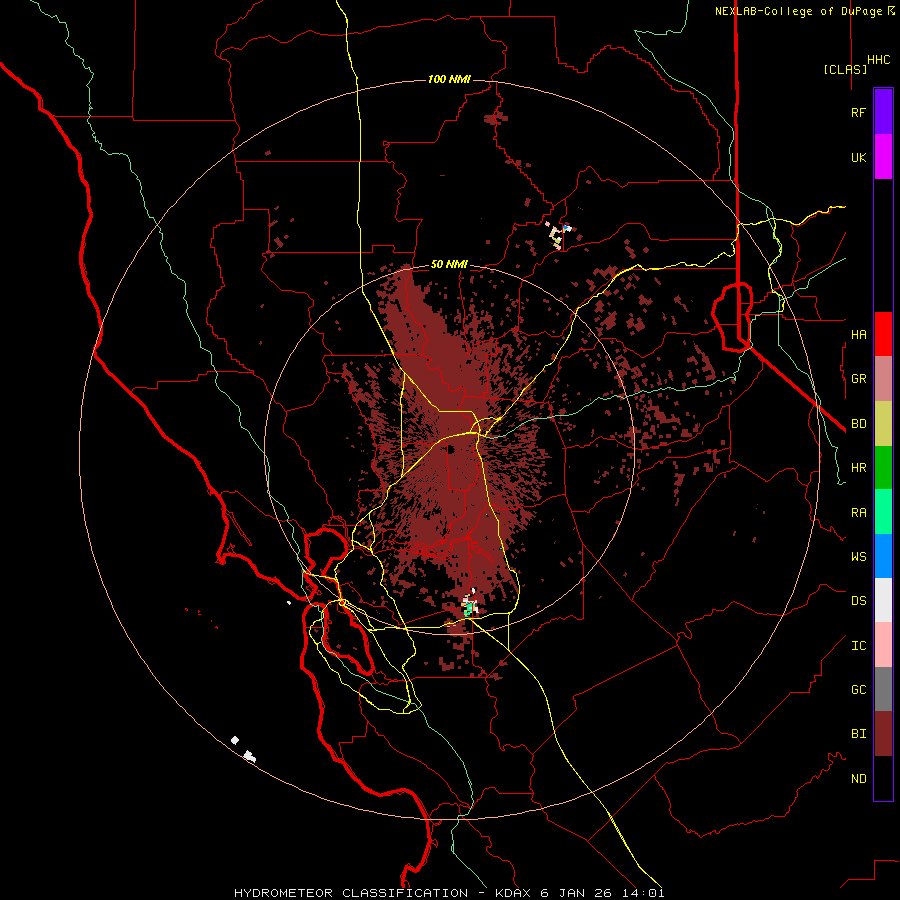
Task: Select the GR color swatch in legend
Action: pyautogui.click(x=883, y=379)
